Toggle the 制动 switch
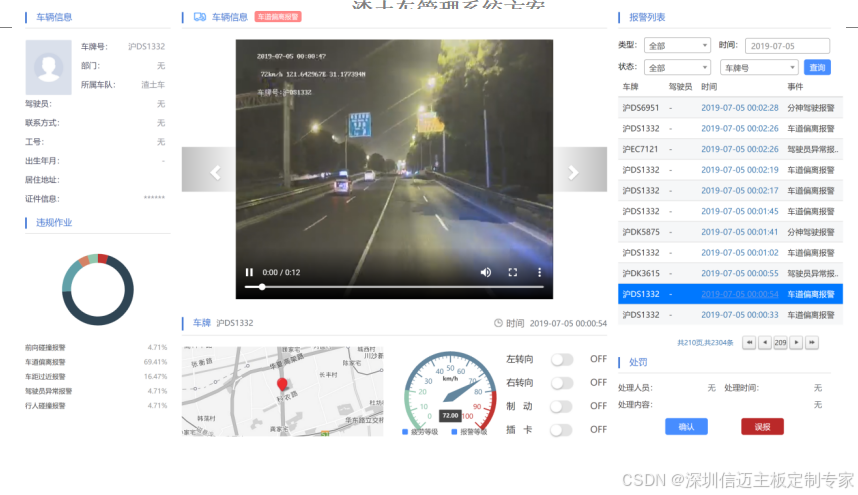 [562, 406]
